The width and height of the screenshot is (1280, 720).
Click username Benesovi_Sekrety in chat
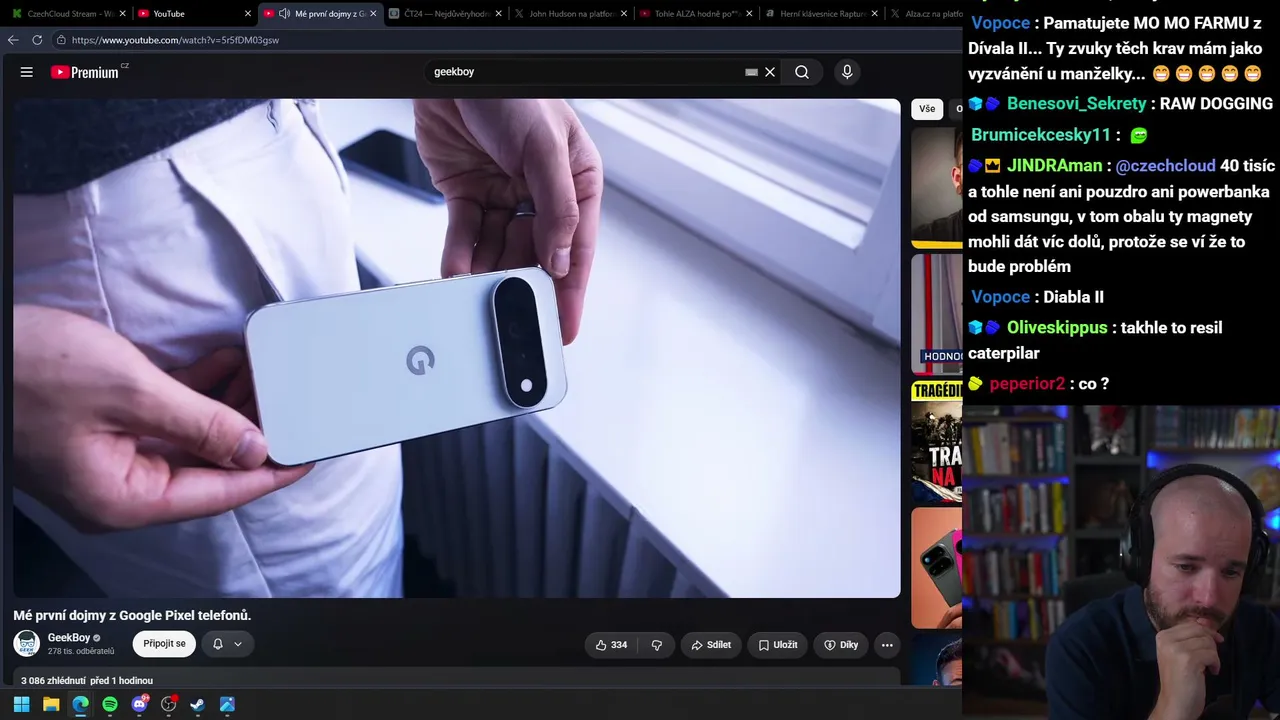click(1076, 104)
